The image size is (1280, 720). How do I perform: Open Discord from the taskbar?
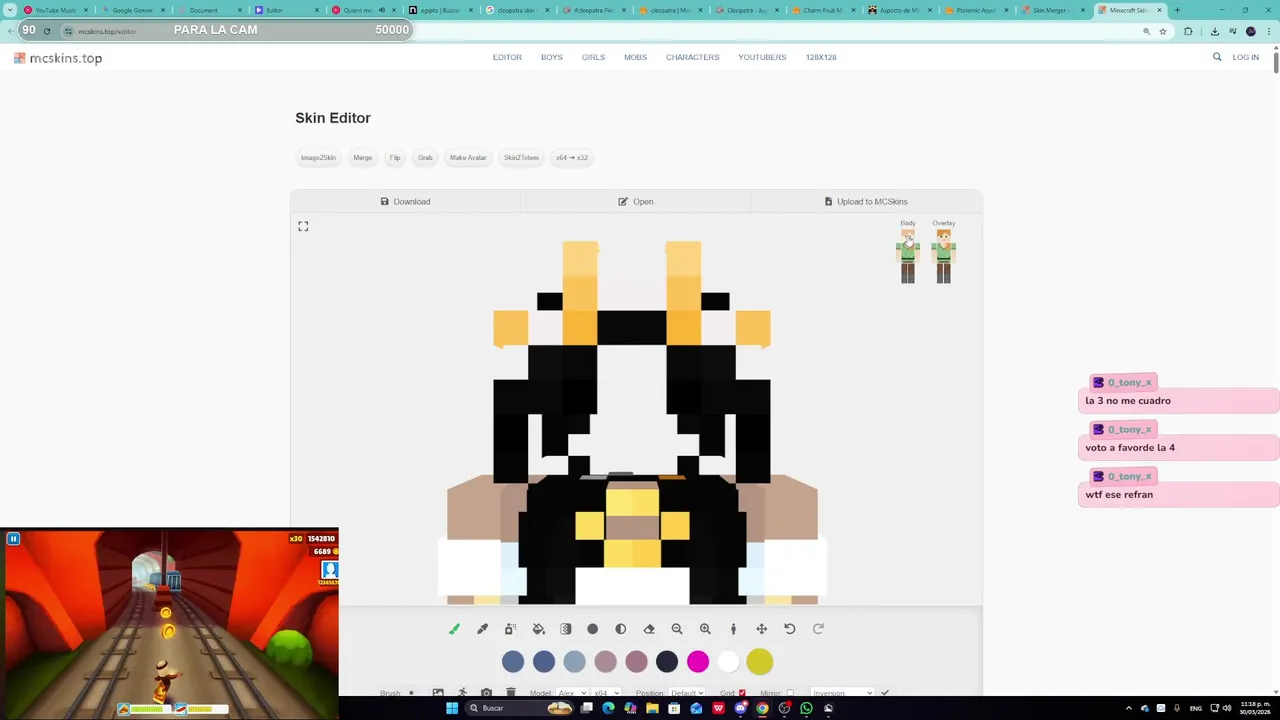click(740, 708)
